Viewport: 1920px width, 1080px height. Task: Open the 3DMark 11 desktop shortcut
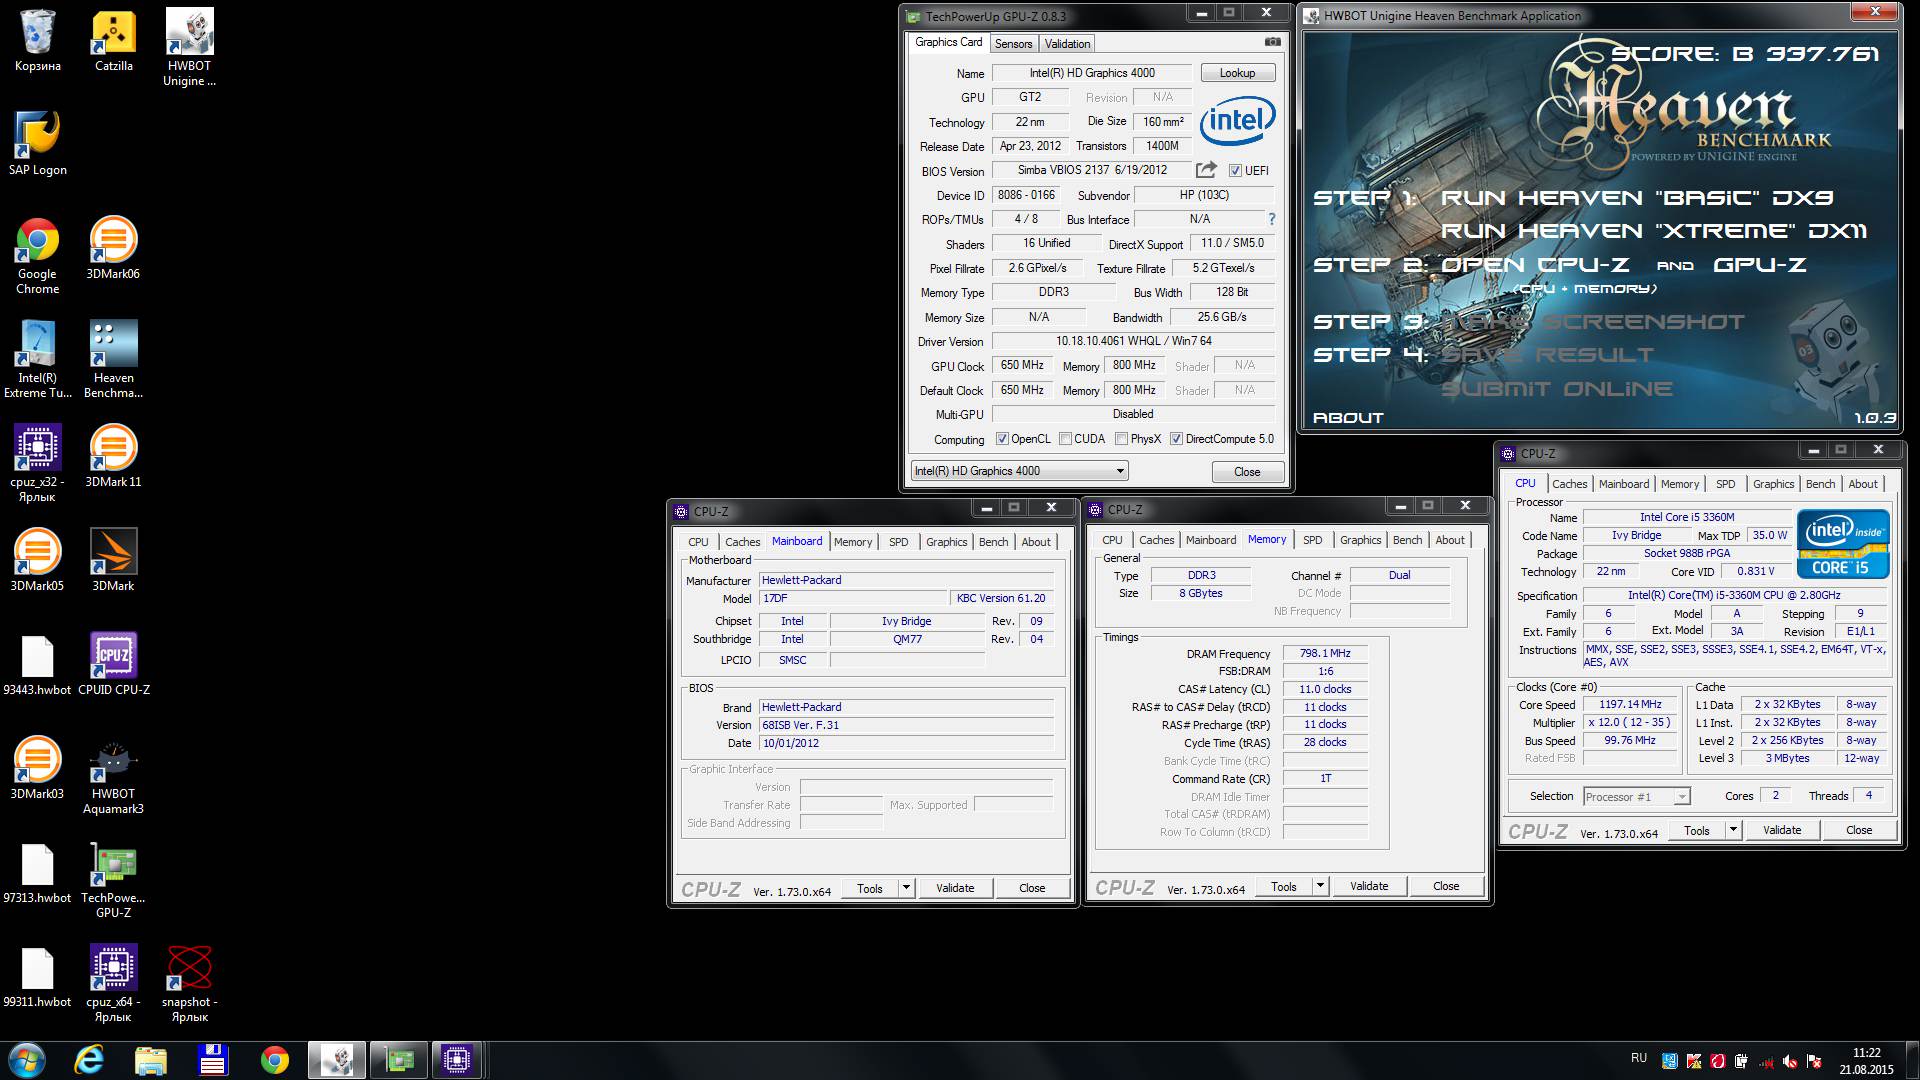point(113,457)
